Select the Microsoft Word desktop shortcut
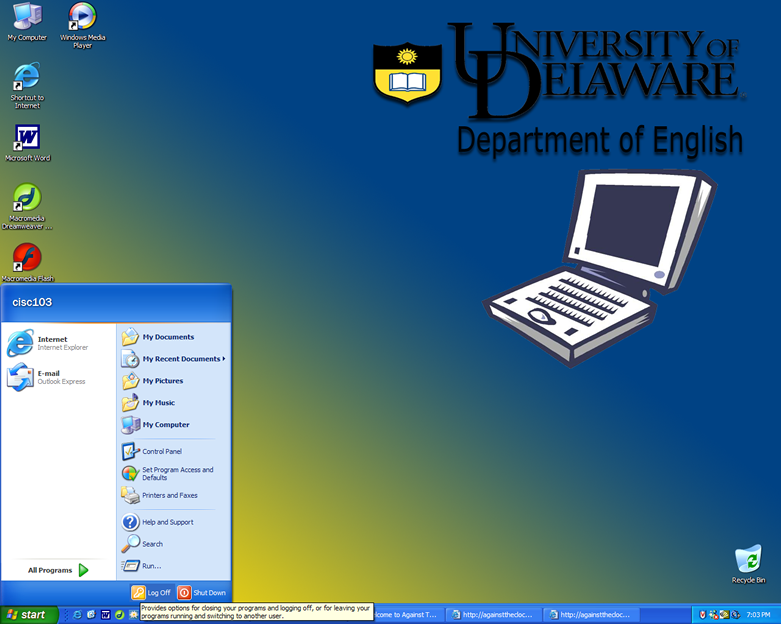The width and height of the screenshot is (784, 628). pyautogui.click(x=28, y=143)
